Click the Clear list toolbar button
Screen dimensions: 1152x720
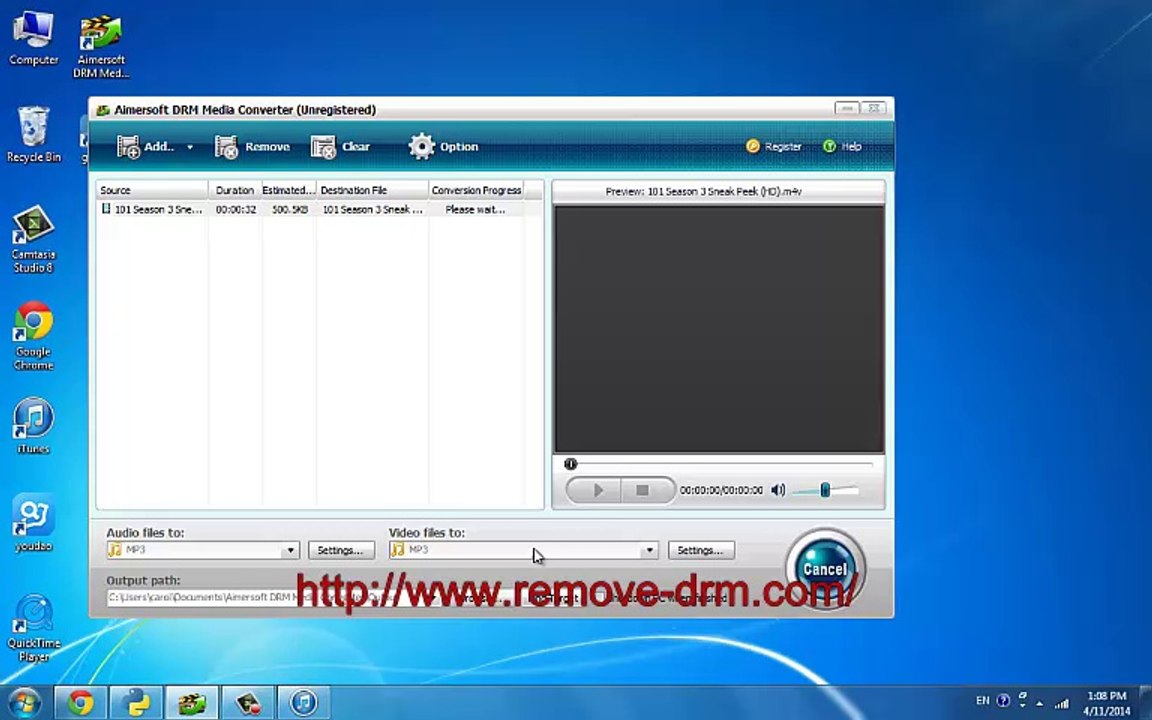tap(340, 147)
